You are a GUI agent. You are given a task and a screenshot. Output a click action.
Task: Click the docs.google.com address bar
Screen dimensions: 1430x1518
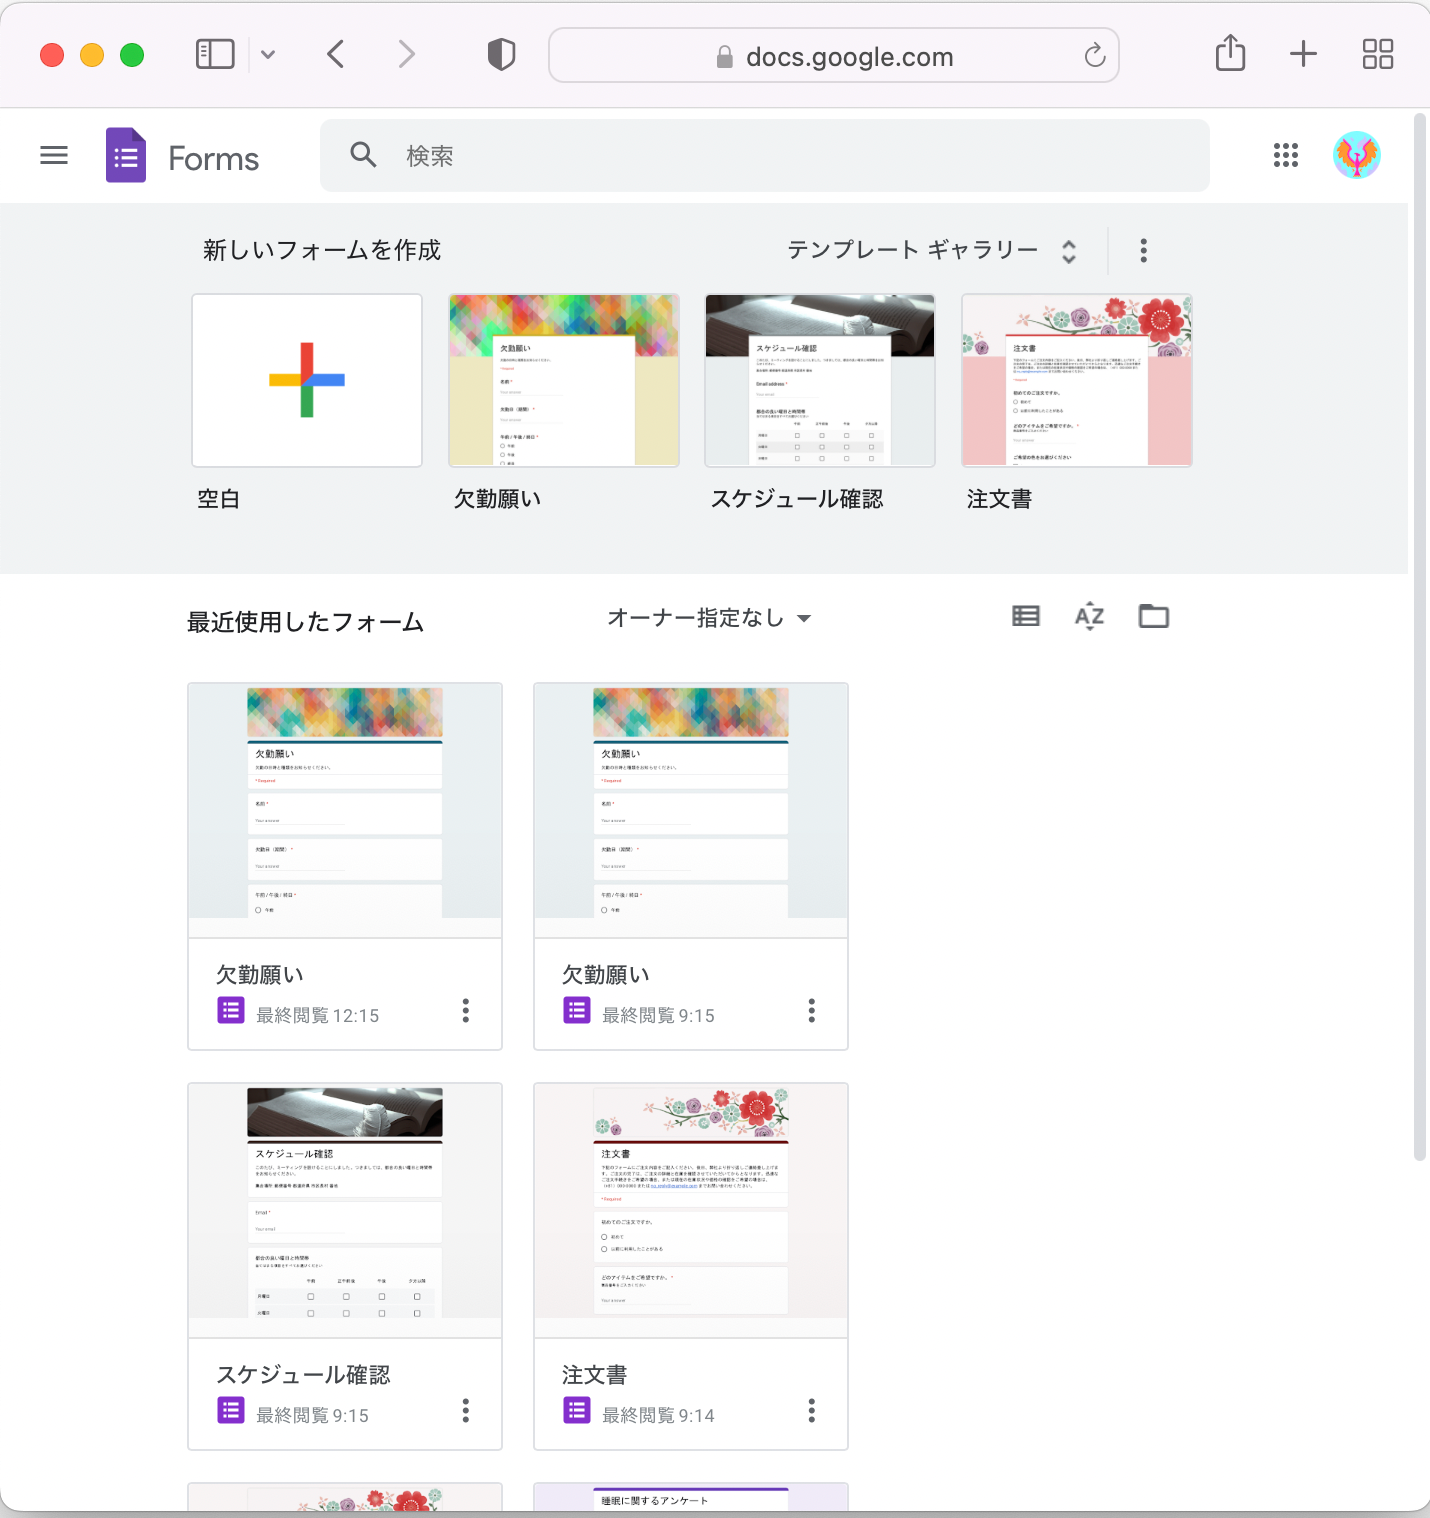pos(834,55)
